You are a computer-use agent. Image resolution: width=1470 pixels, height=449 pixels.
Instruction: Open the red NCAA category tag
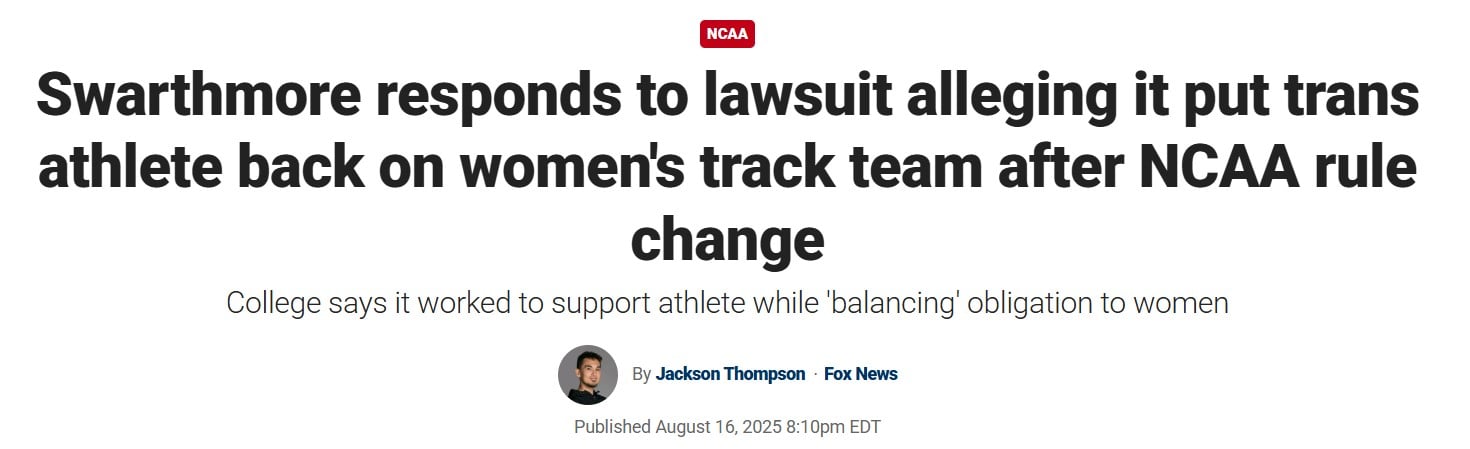point(727,34)
